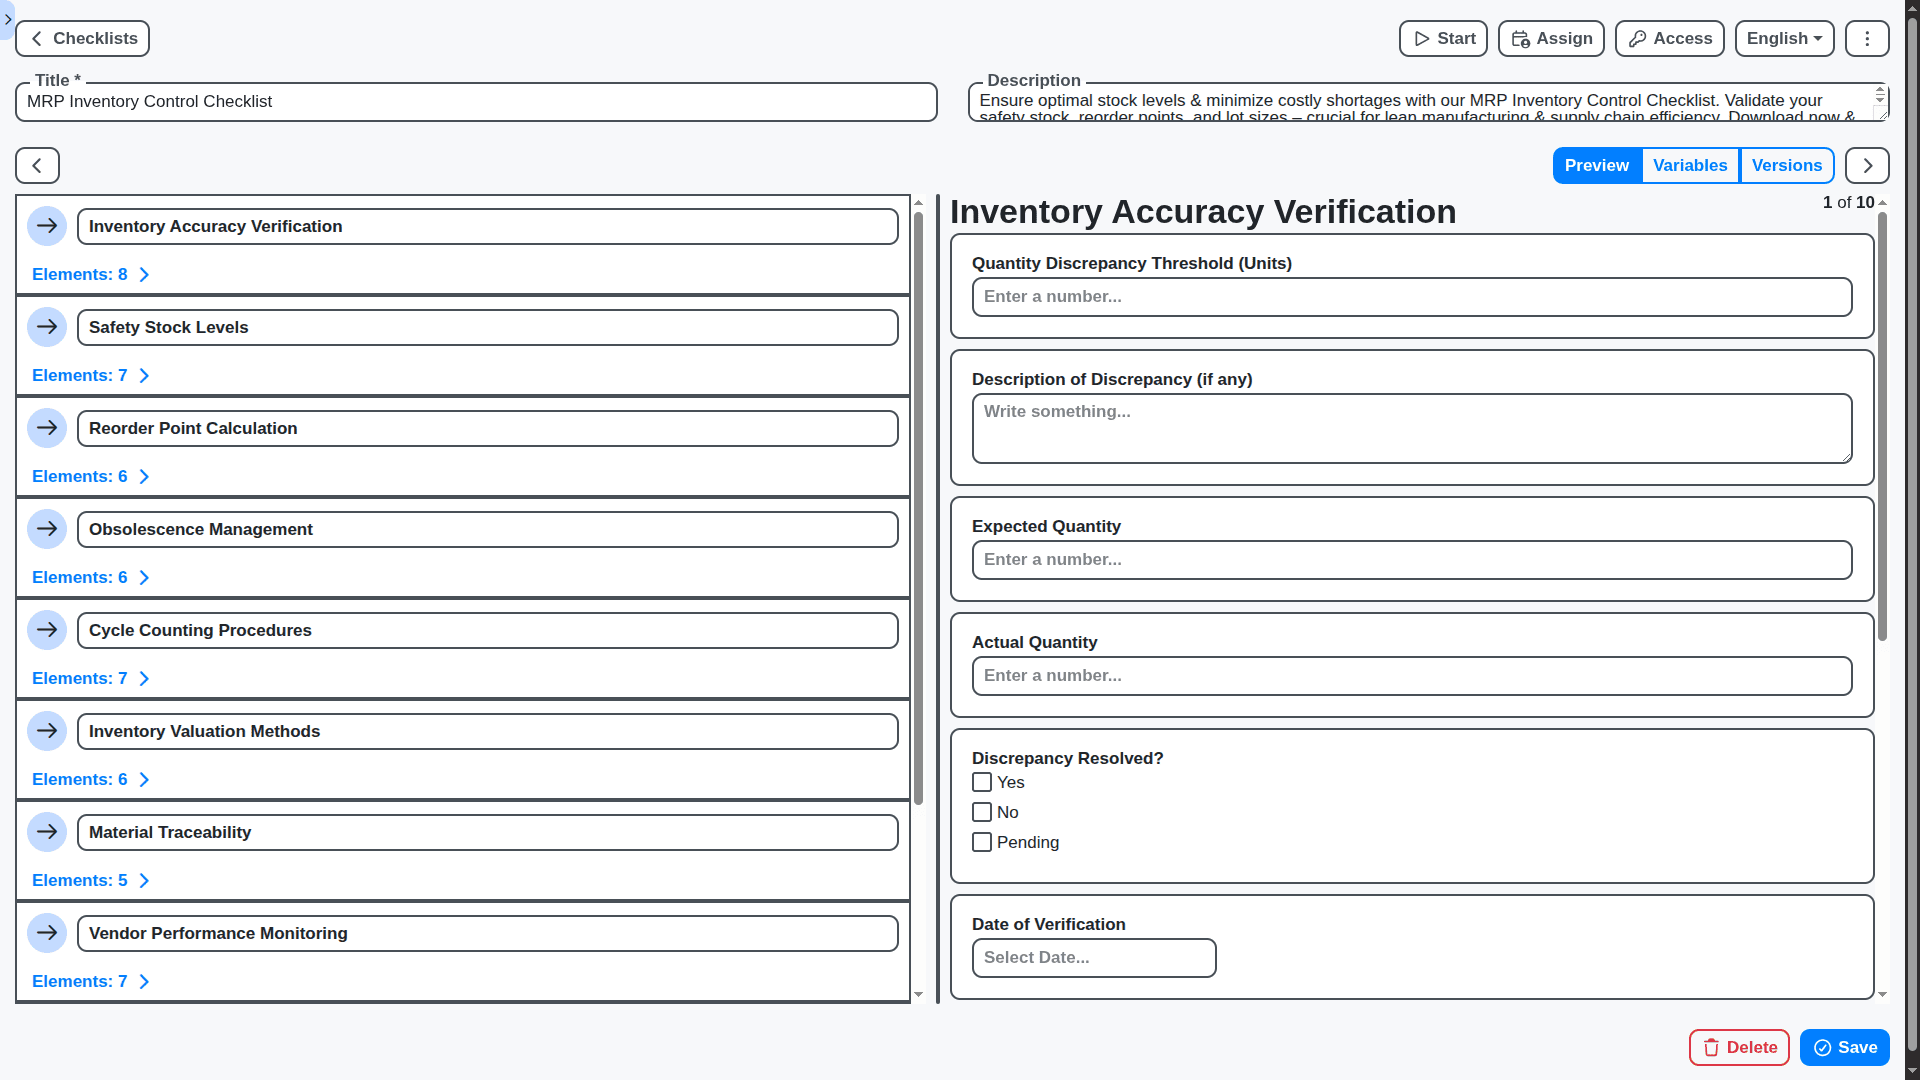Screen dimensions: 1920x1080
Task: Click the arrow icon beside Cycle Counting Procedures
Action: 47,630
